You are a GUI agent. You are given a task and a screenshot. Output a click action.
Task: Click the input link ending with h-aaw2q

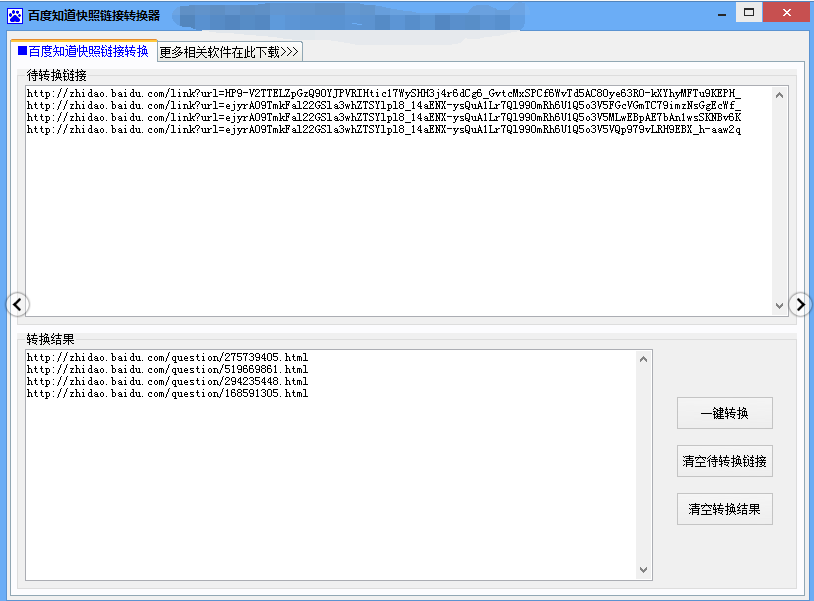(x=384, y=129)
